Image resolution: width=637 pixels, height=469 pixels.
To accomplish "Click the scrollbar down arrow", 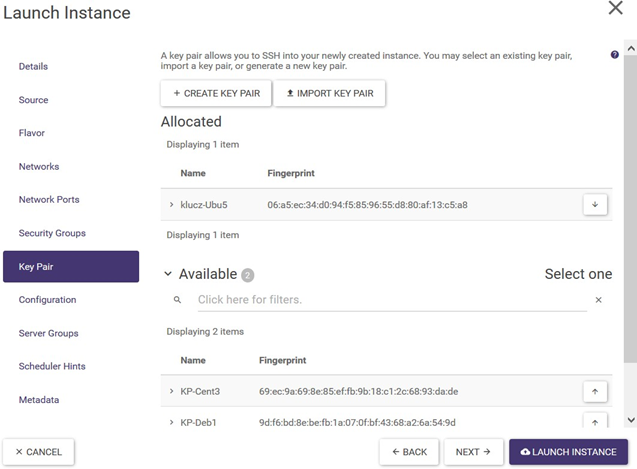I will [630, 420].
